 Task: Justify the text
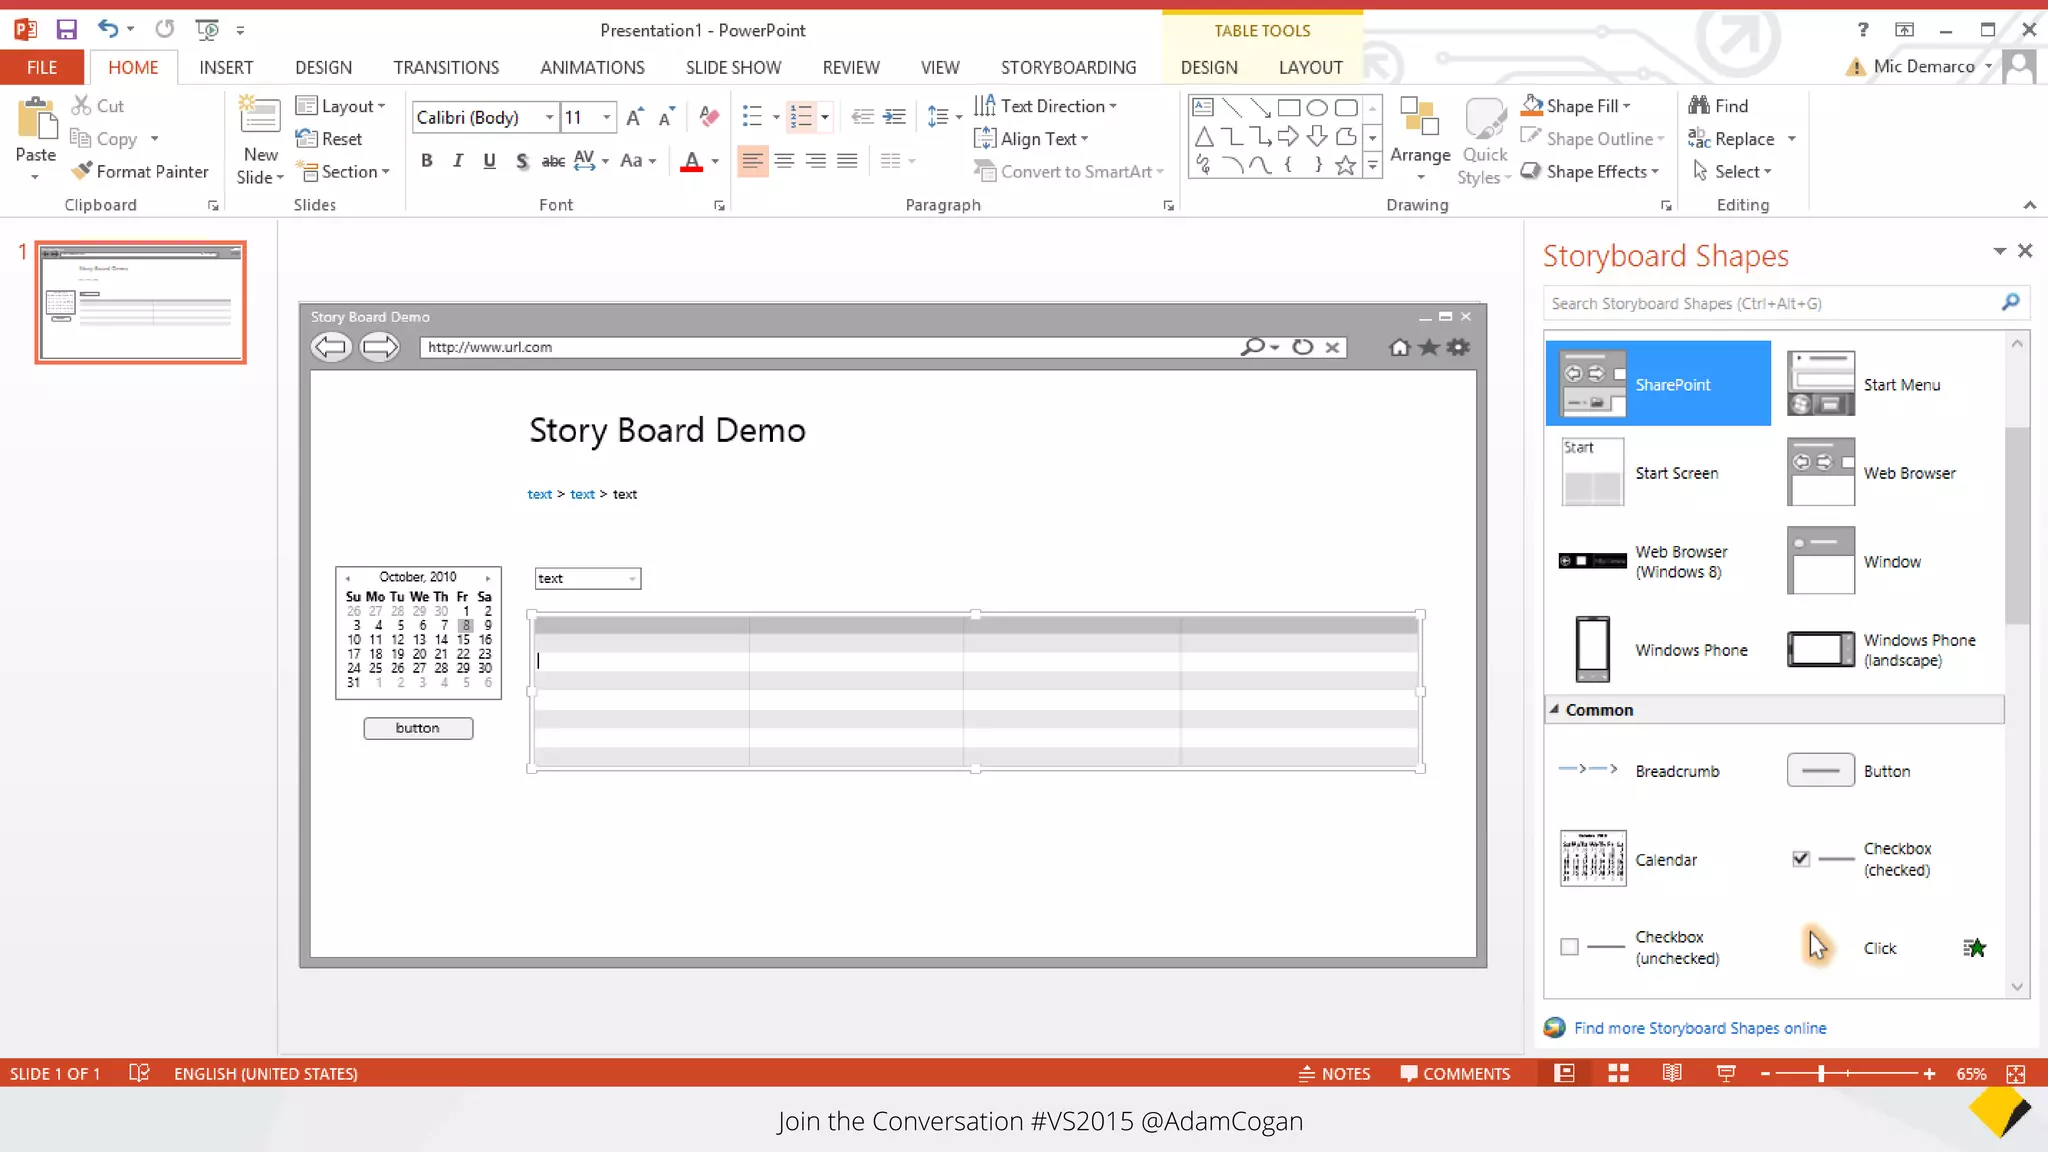coord(847,160)
